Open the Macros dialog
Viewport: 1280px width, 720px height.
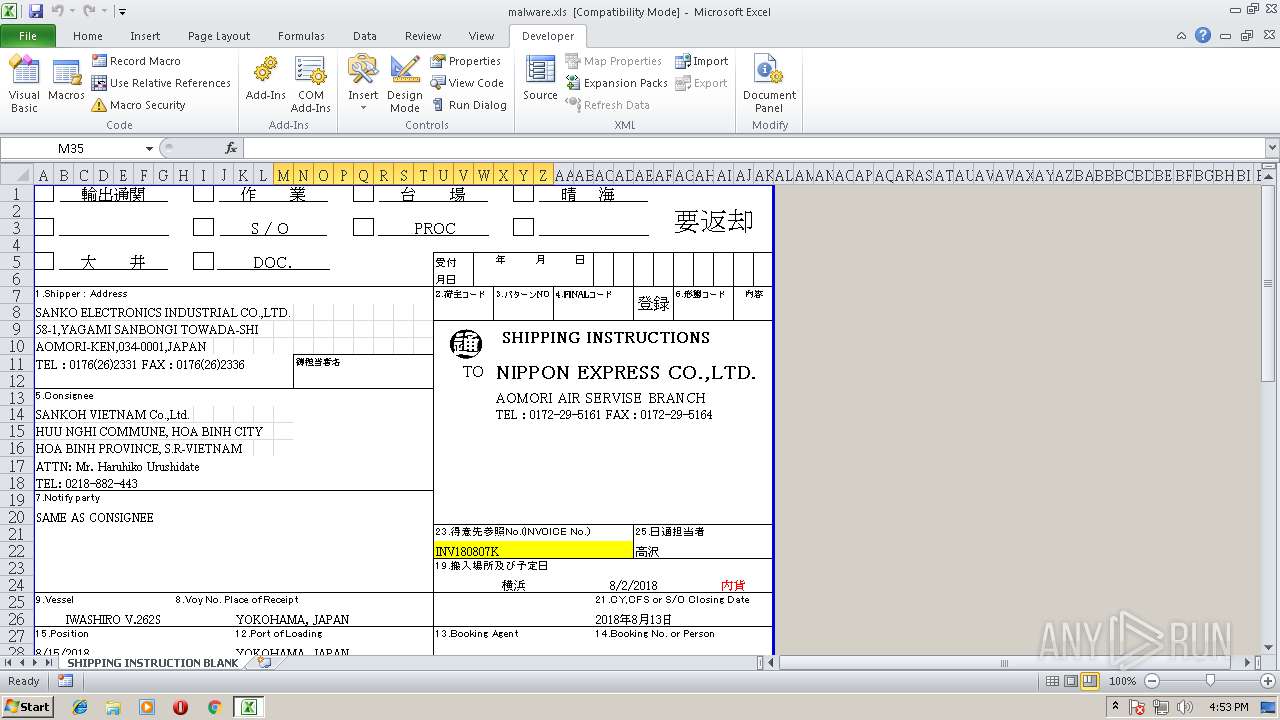(x=66, y=80)
